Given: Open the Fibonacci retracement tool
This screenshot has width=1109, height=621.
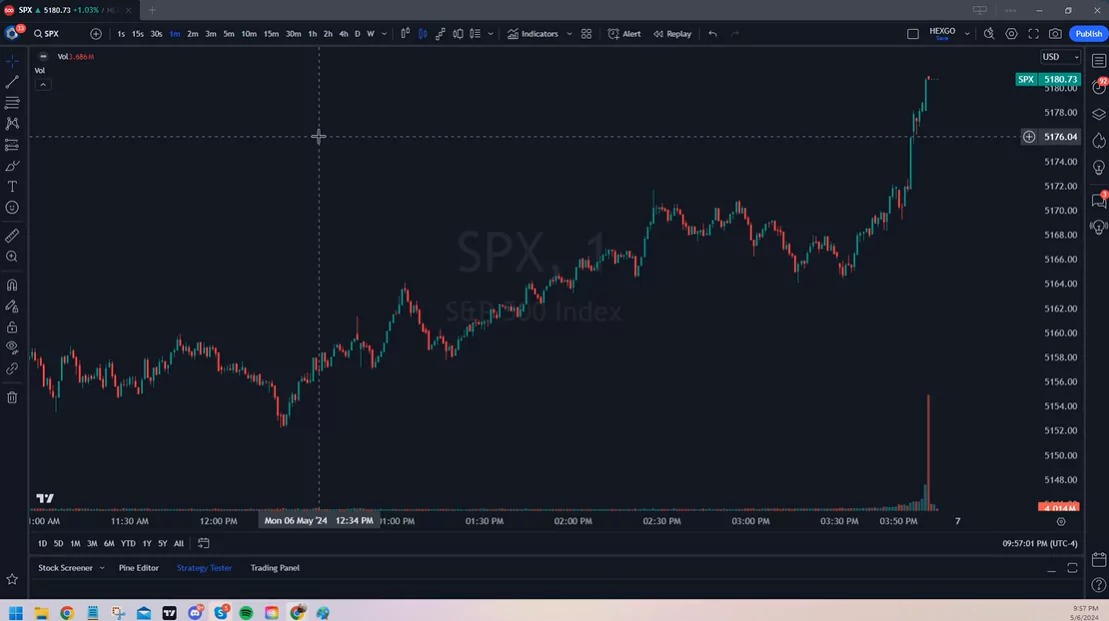Looking at the screenshot, I should (x=12, y=100).
